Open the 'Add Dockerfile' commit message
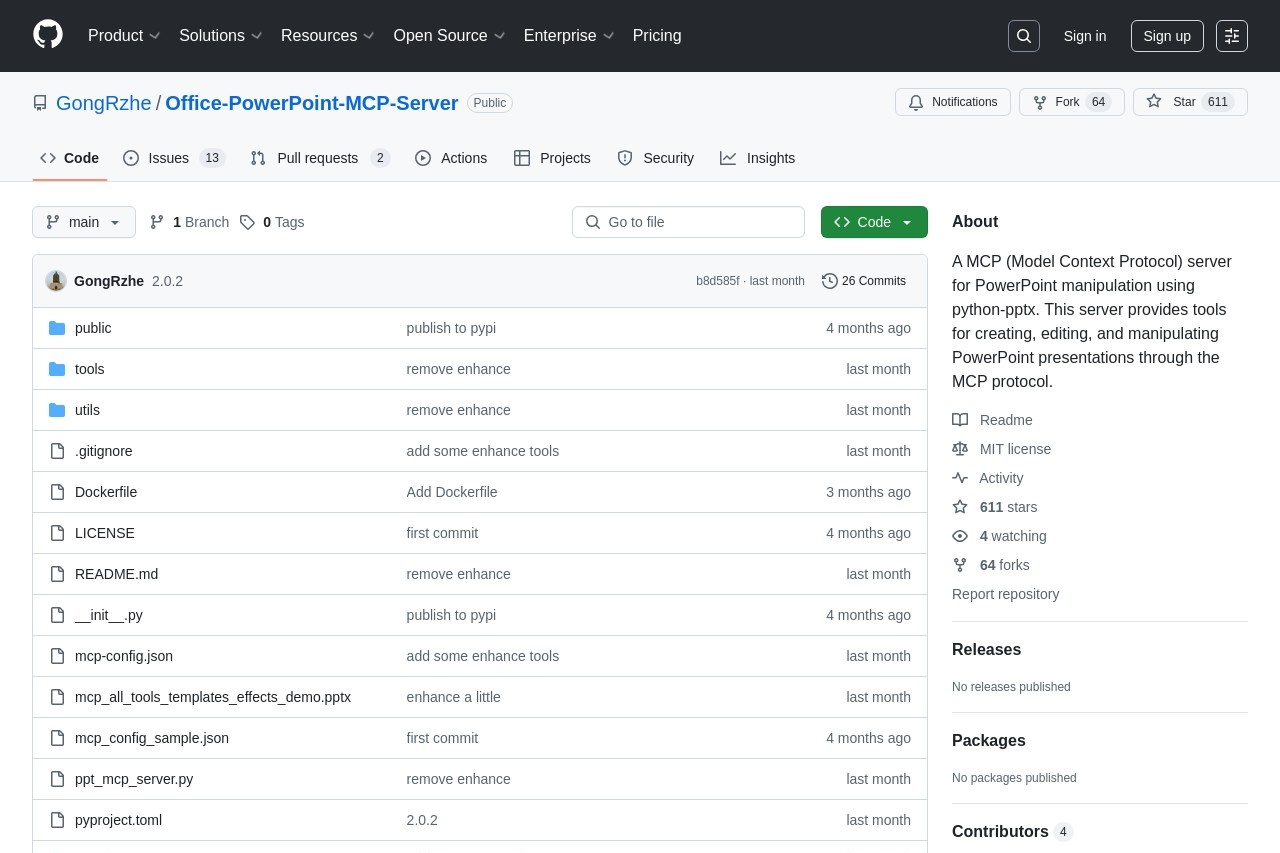Screen dimensions: 1280x853 tap(452, 492)
